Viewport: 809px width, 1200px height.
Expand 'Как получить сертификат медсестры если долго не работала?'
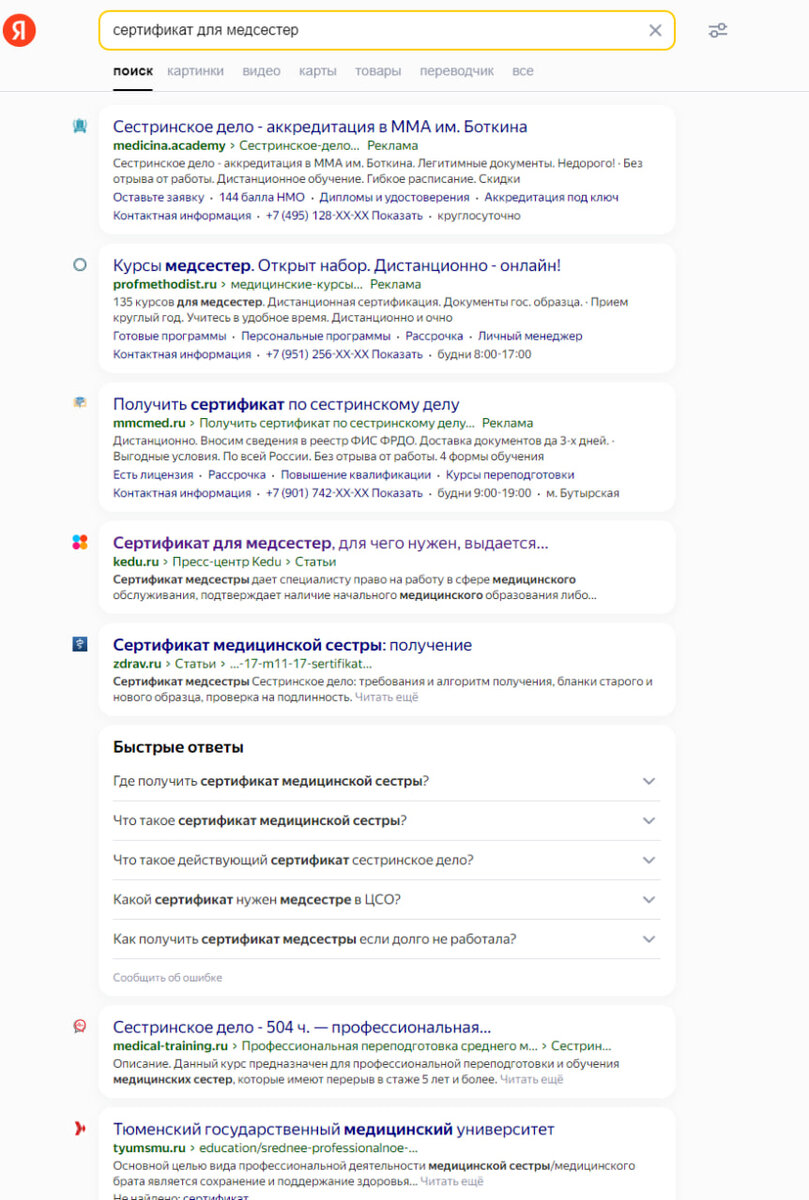[x=386, y=940]
